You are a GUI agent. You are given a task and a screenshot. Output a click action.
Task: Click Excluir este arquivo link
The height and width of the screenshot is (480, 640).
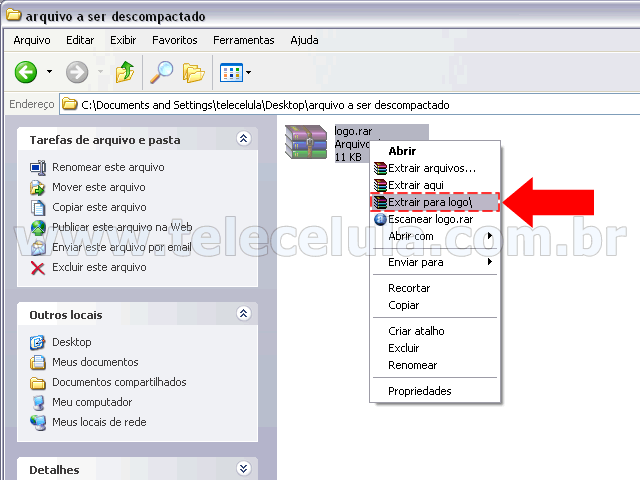99,267
